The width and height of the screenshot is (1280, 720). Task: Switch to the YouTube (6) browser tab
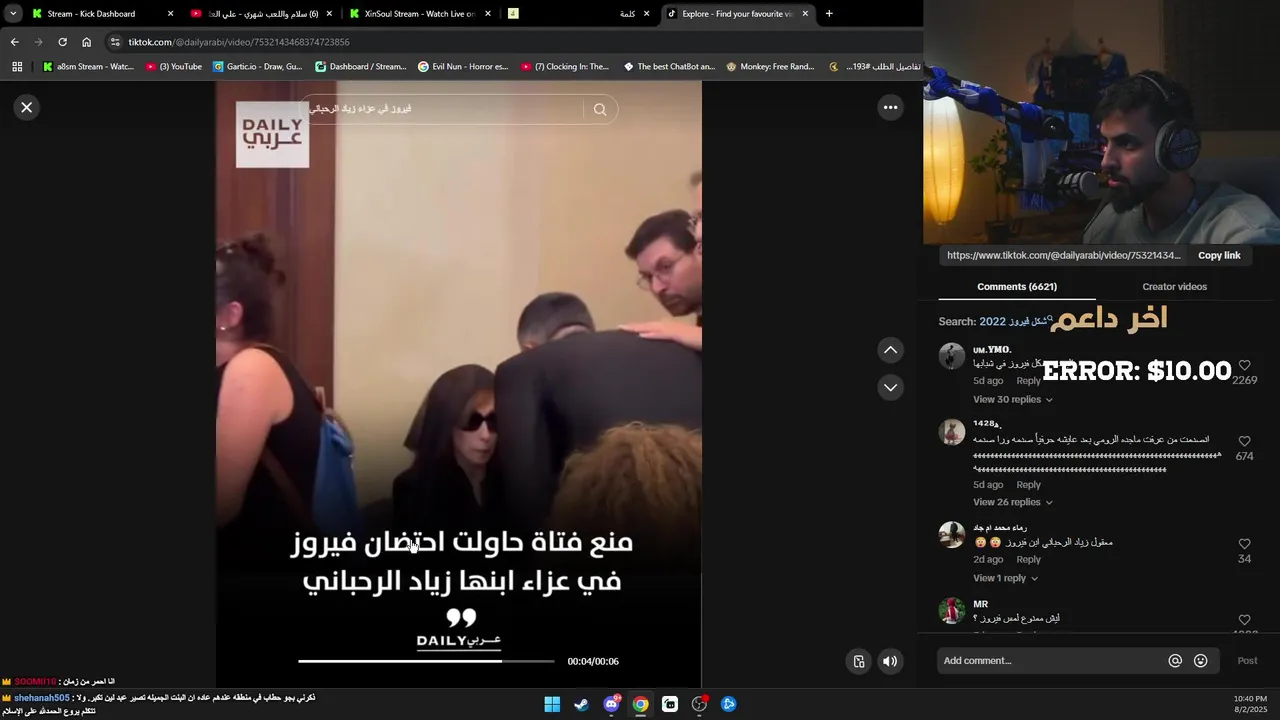pyautogui.click(x=262, y=14)
